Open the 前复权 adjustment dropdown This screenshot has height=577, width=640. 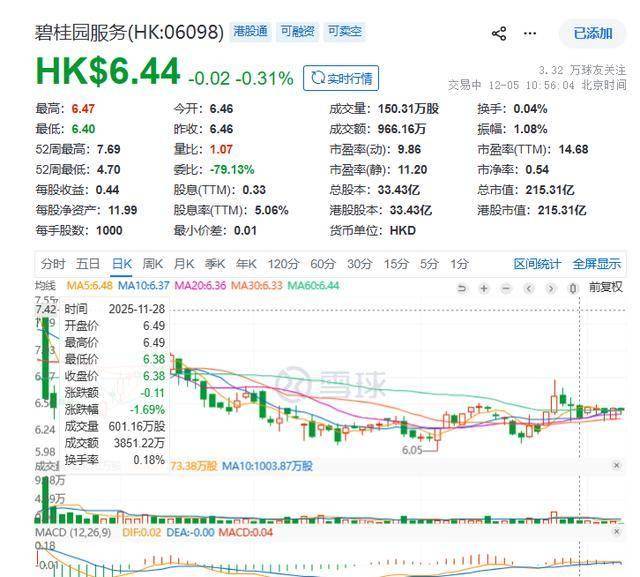pyautogui.click(x=604, y=288)
